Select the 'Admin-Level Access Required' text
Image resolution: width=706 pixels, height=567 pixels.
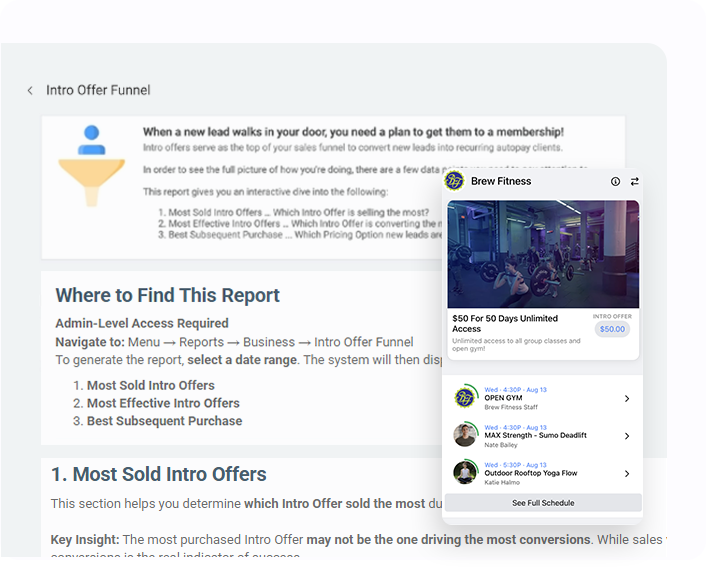tap(142, 323)
